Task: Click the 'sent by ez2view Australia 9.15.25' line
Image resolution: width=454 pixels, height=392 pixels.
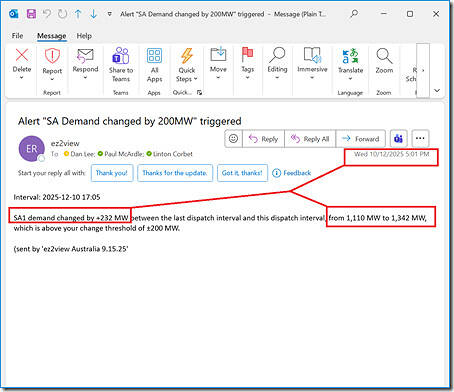Action: tap(71, 249)
